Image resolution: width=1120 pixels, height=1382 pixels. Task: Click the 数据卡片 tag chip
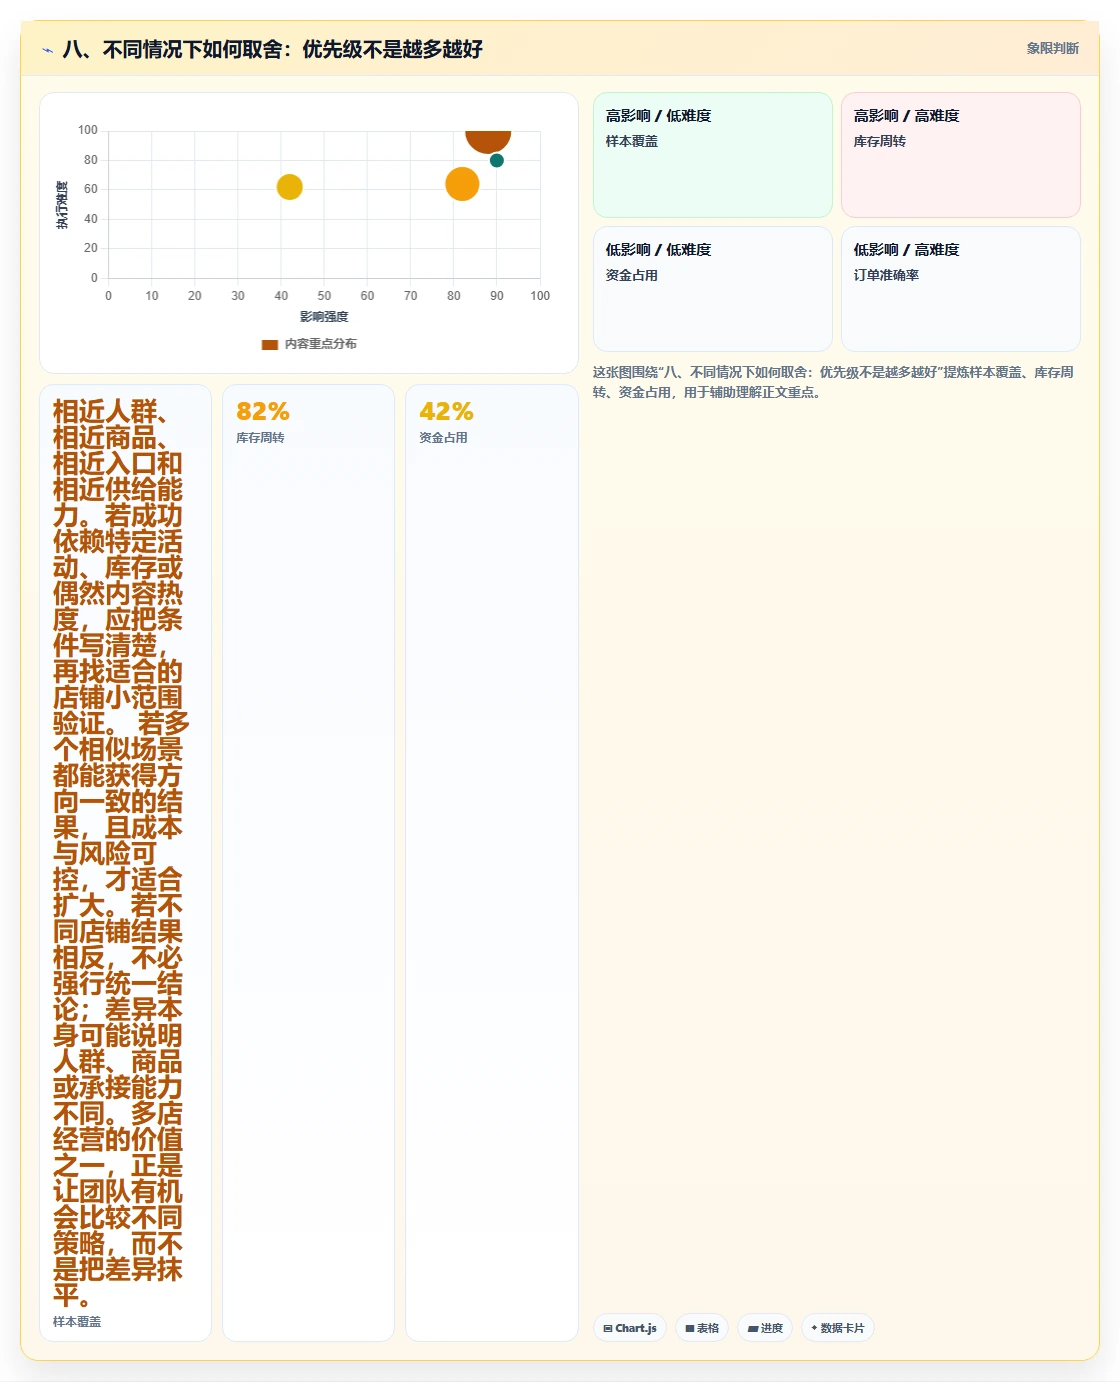tap(838, 1328)
